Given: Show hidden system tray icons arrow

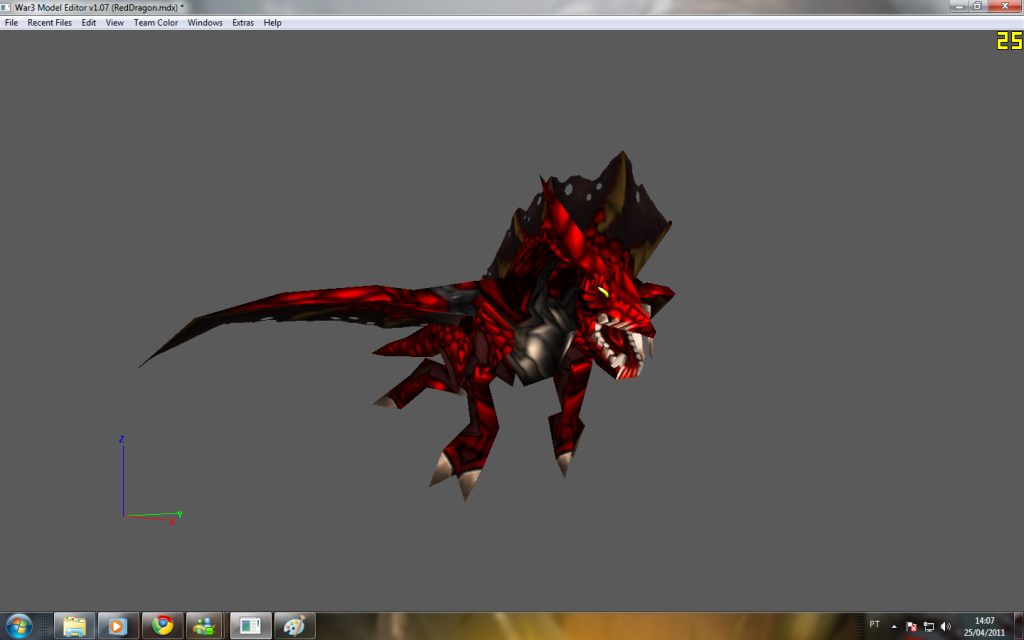Looking at the screenshot, I should (894, 626).
